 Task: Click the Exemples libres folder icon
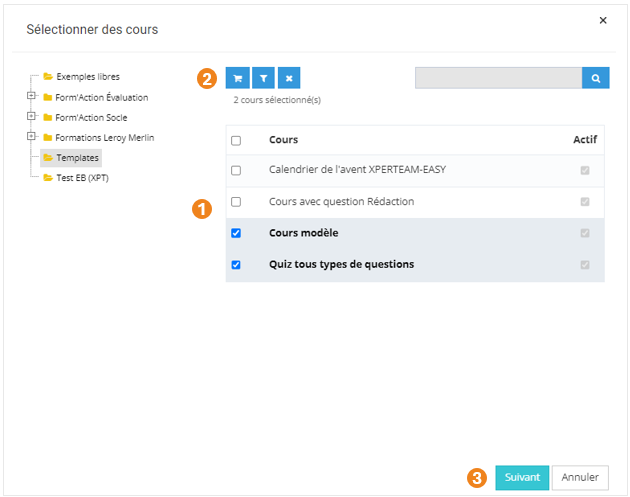pyautogui.click(x=47, y=76)
